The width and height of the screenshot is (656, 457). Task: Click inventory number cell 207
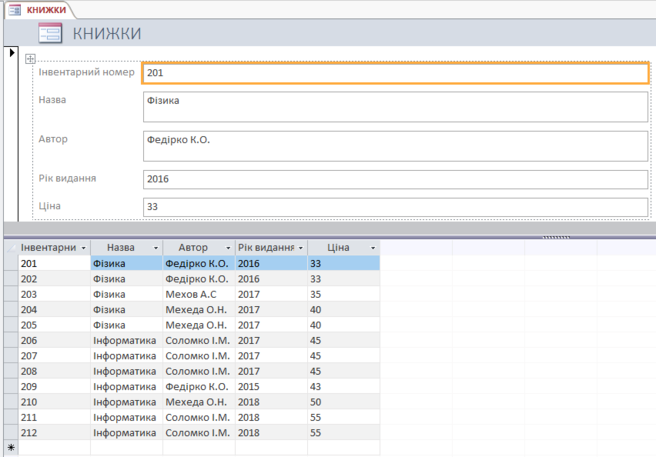54,356
